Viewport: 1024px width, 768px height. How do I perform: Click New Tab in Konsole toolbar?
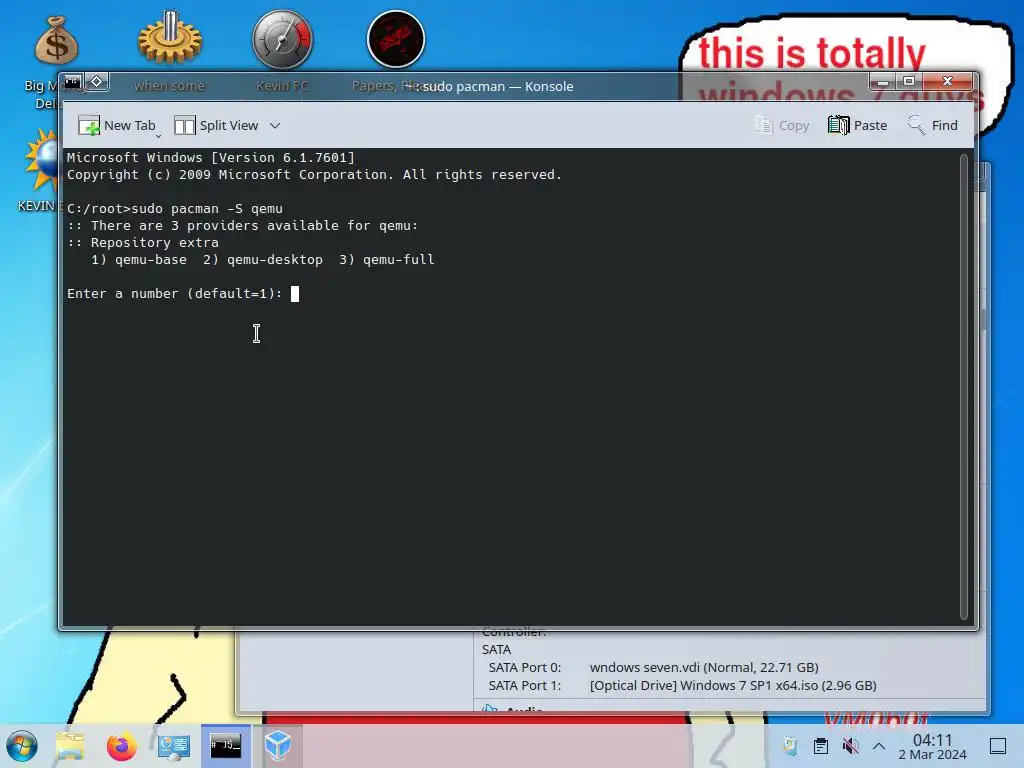coord(117,125)
